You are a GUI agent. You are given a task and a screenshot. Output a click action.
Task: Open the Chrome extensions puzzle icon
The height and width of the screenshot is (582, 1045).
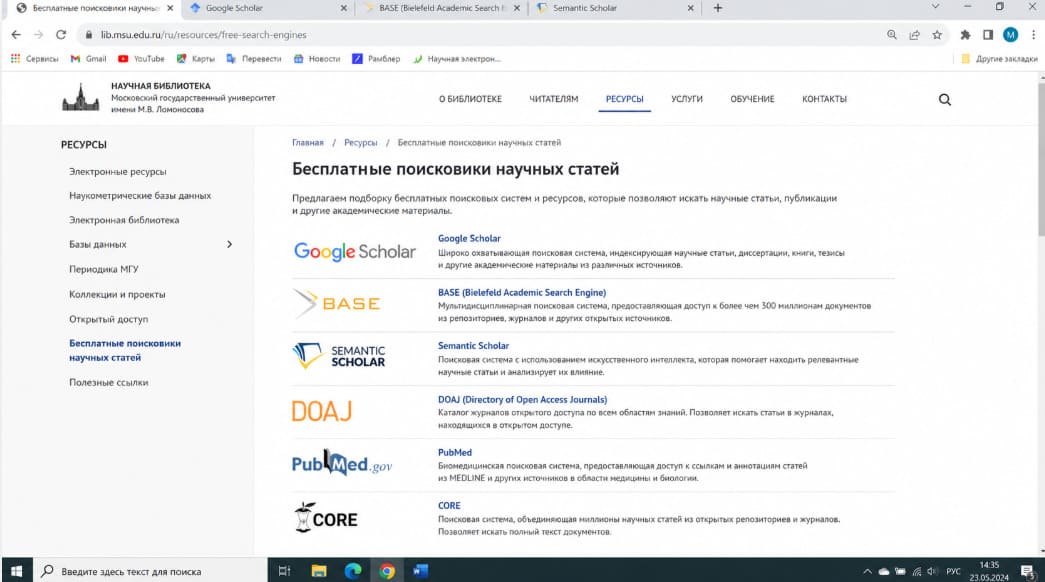click(965, 35)
